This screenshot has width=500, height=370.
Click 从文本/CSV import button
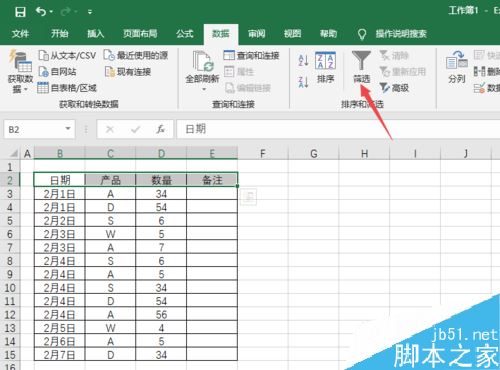pos(67,55)
